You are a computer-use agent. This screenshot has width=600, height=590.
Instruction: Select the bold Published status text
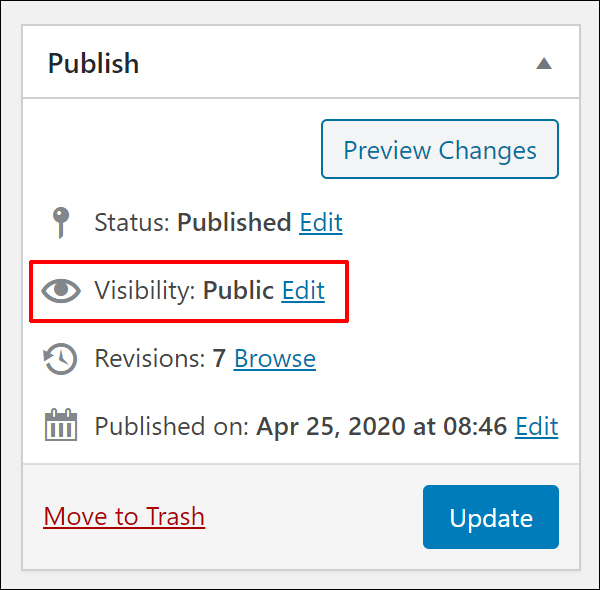tap(234, 222)
